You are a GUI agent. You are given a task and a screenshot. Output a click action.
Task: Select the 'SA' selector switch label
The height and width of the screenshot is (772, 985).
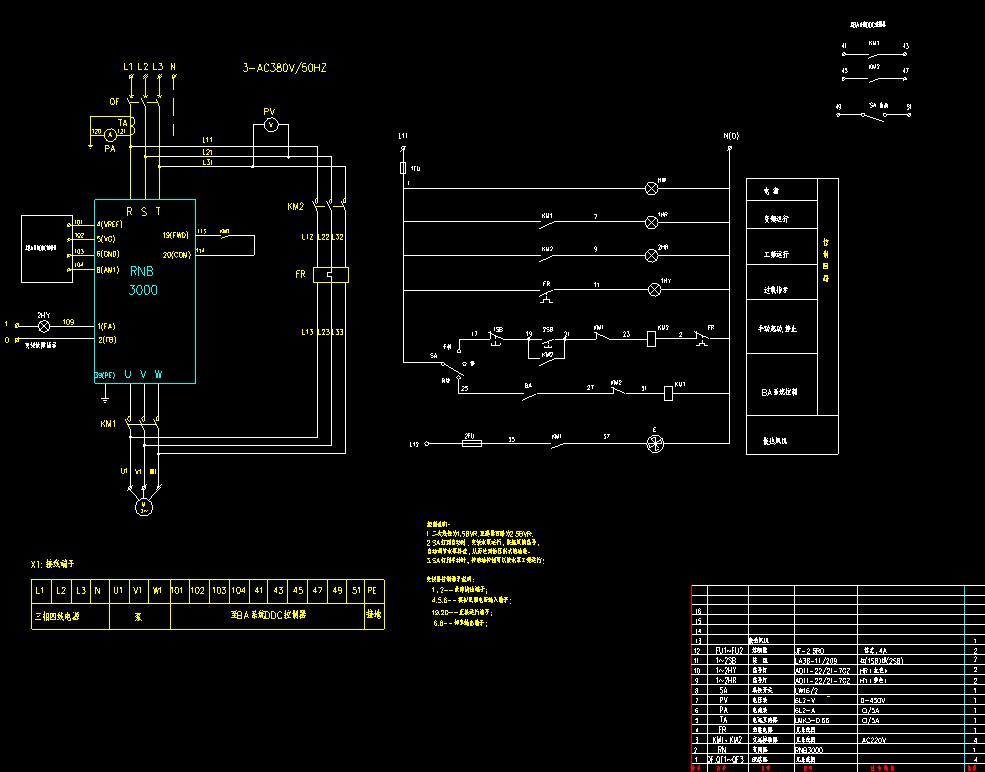click(x=433, y=356)
